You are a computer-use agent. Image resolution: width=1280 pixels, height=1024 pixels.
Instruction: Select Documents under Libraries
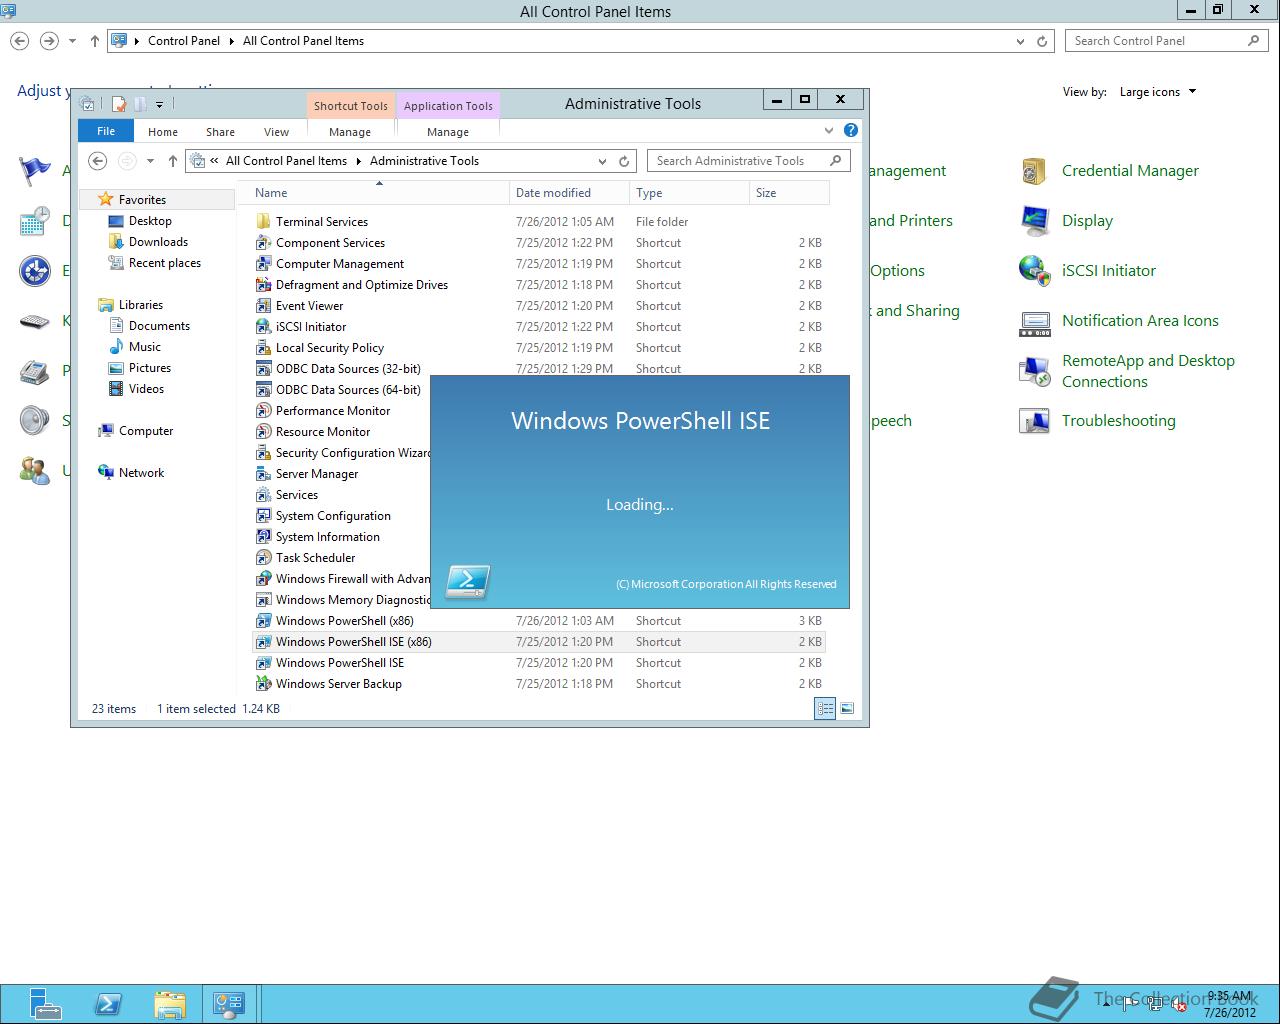(x=159, y=326)
